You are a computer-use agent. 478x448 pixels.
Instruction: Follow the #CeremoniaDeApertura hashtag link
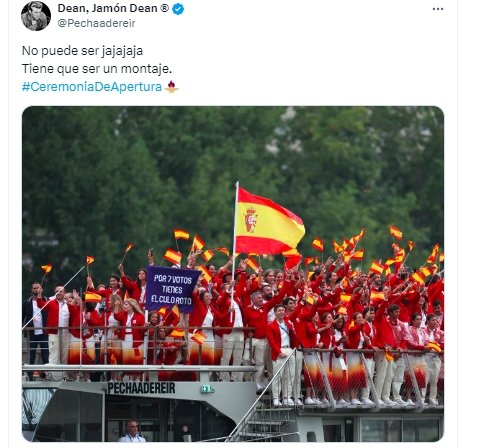pyautogui.click(x=92, y=87)
